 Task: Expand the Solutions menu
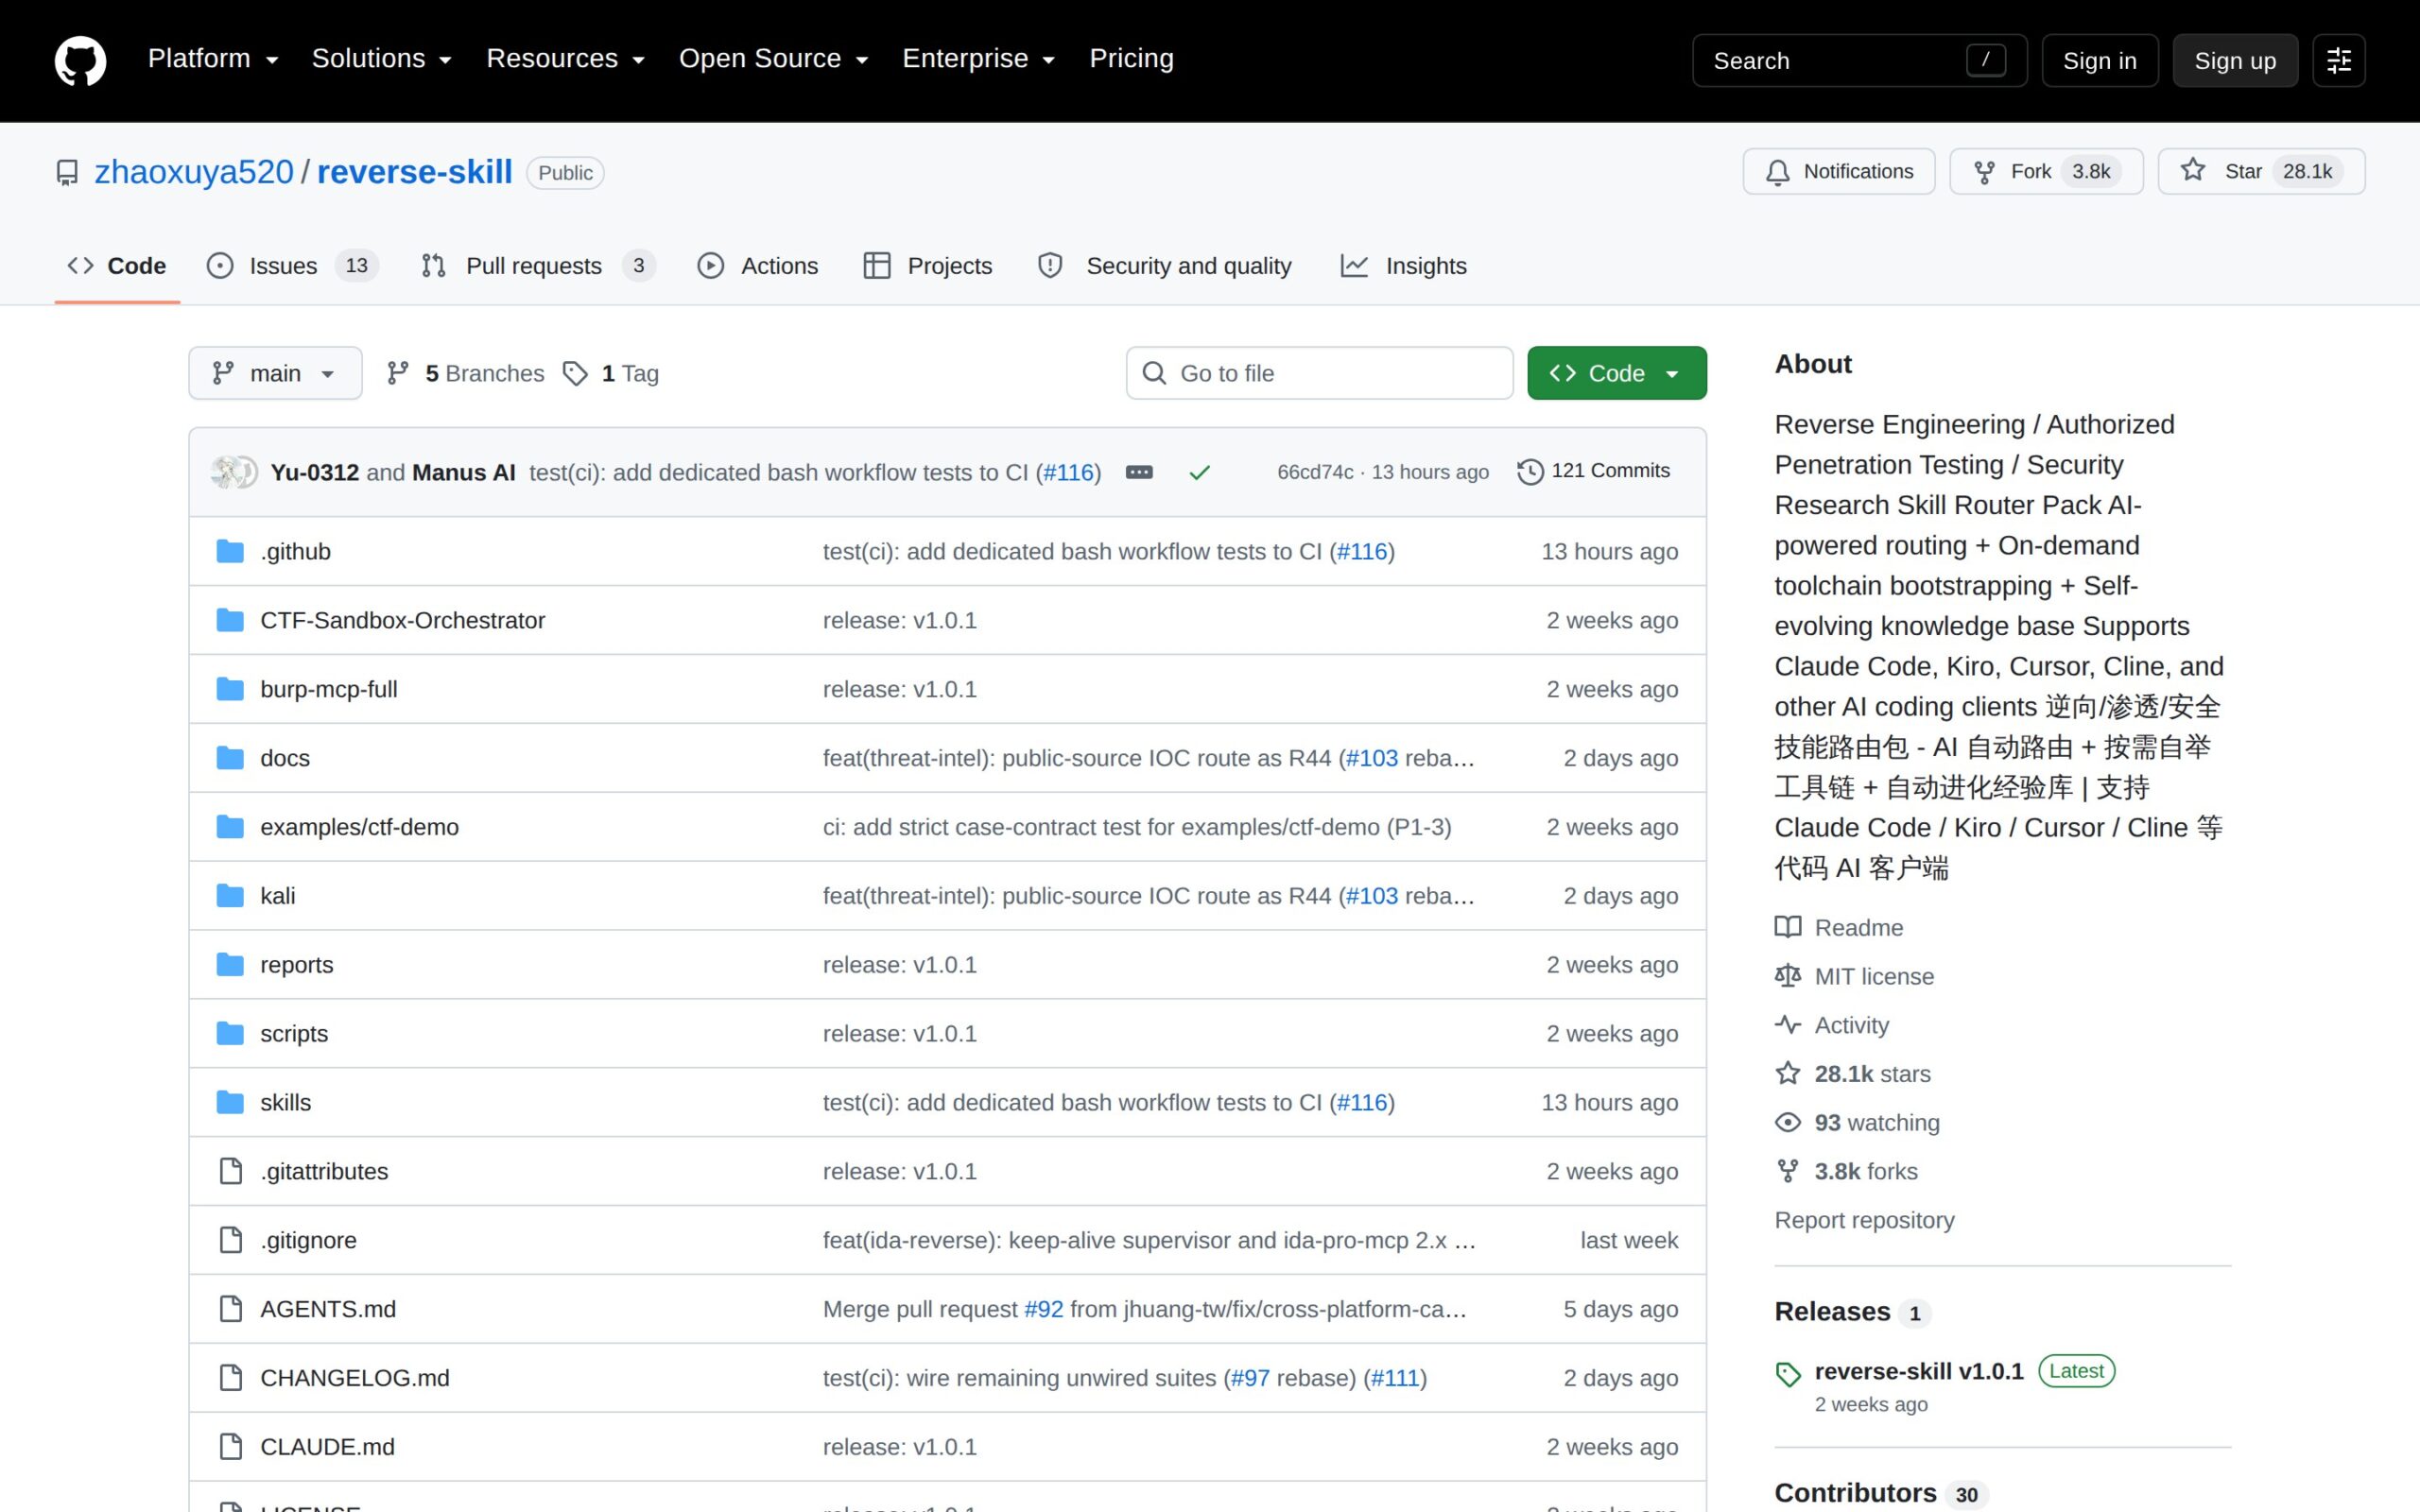coord(382,59)
